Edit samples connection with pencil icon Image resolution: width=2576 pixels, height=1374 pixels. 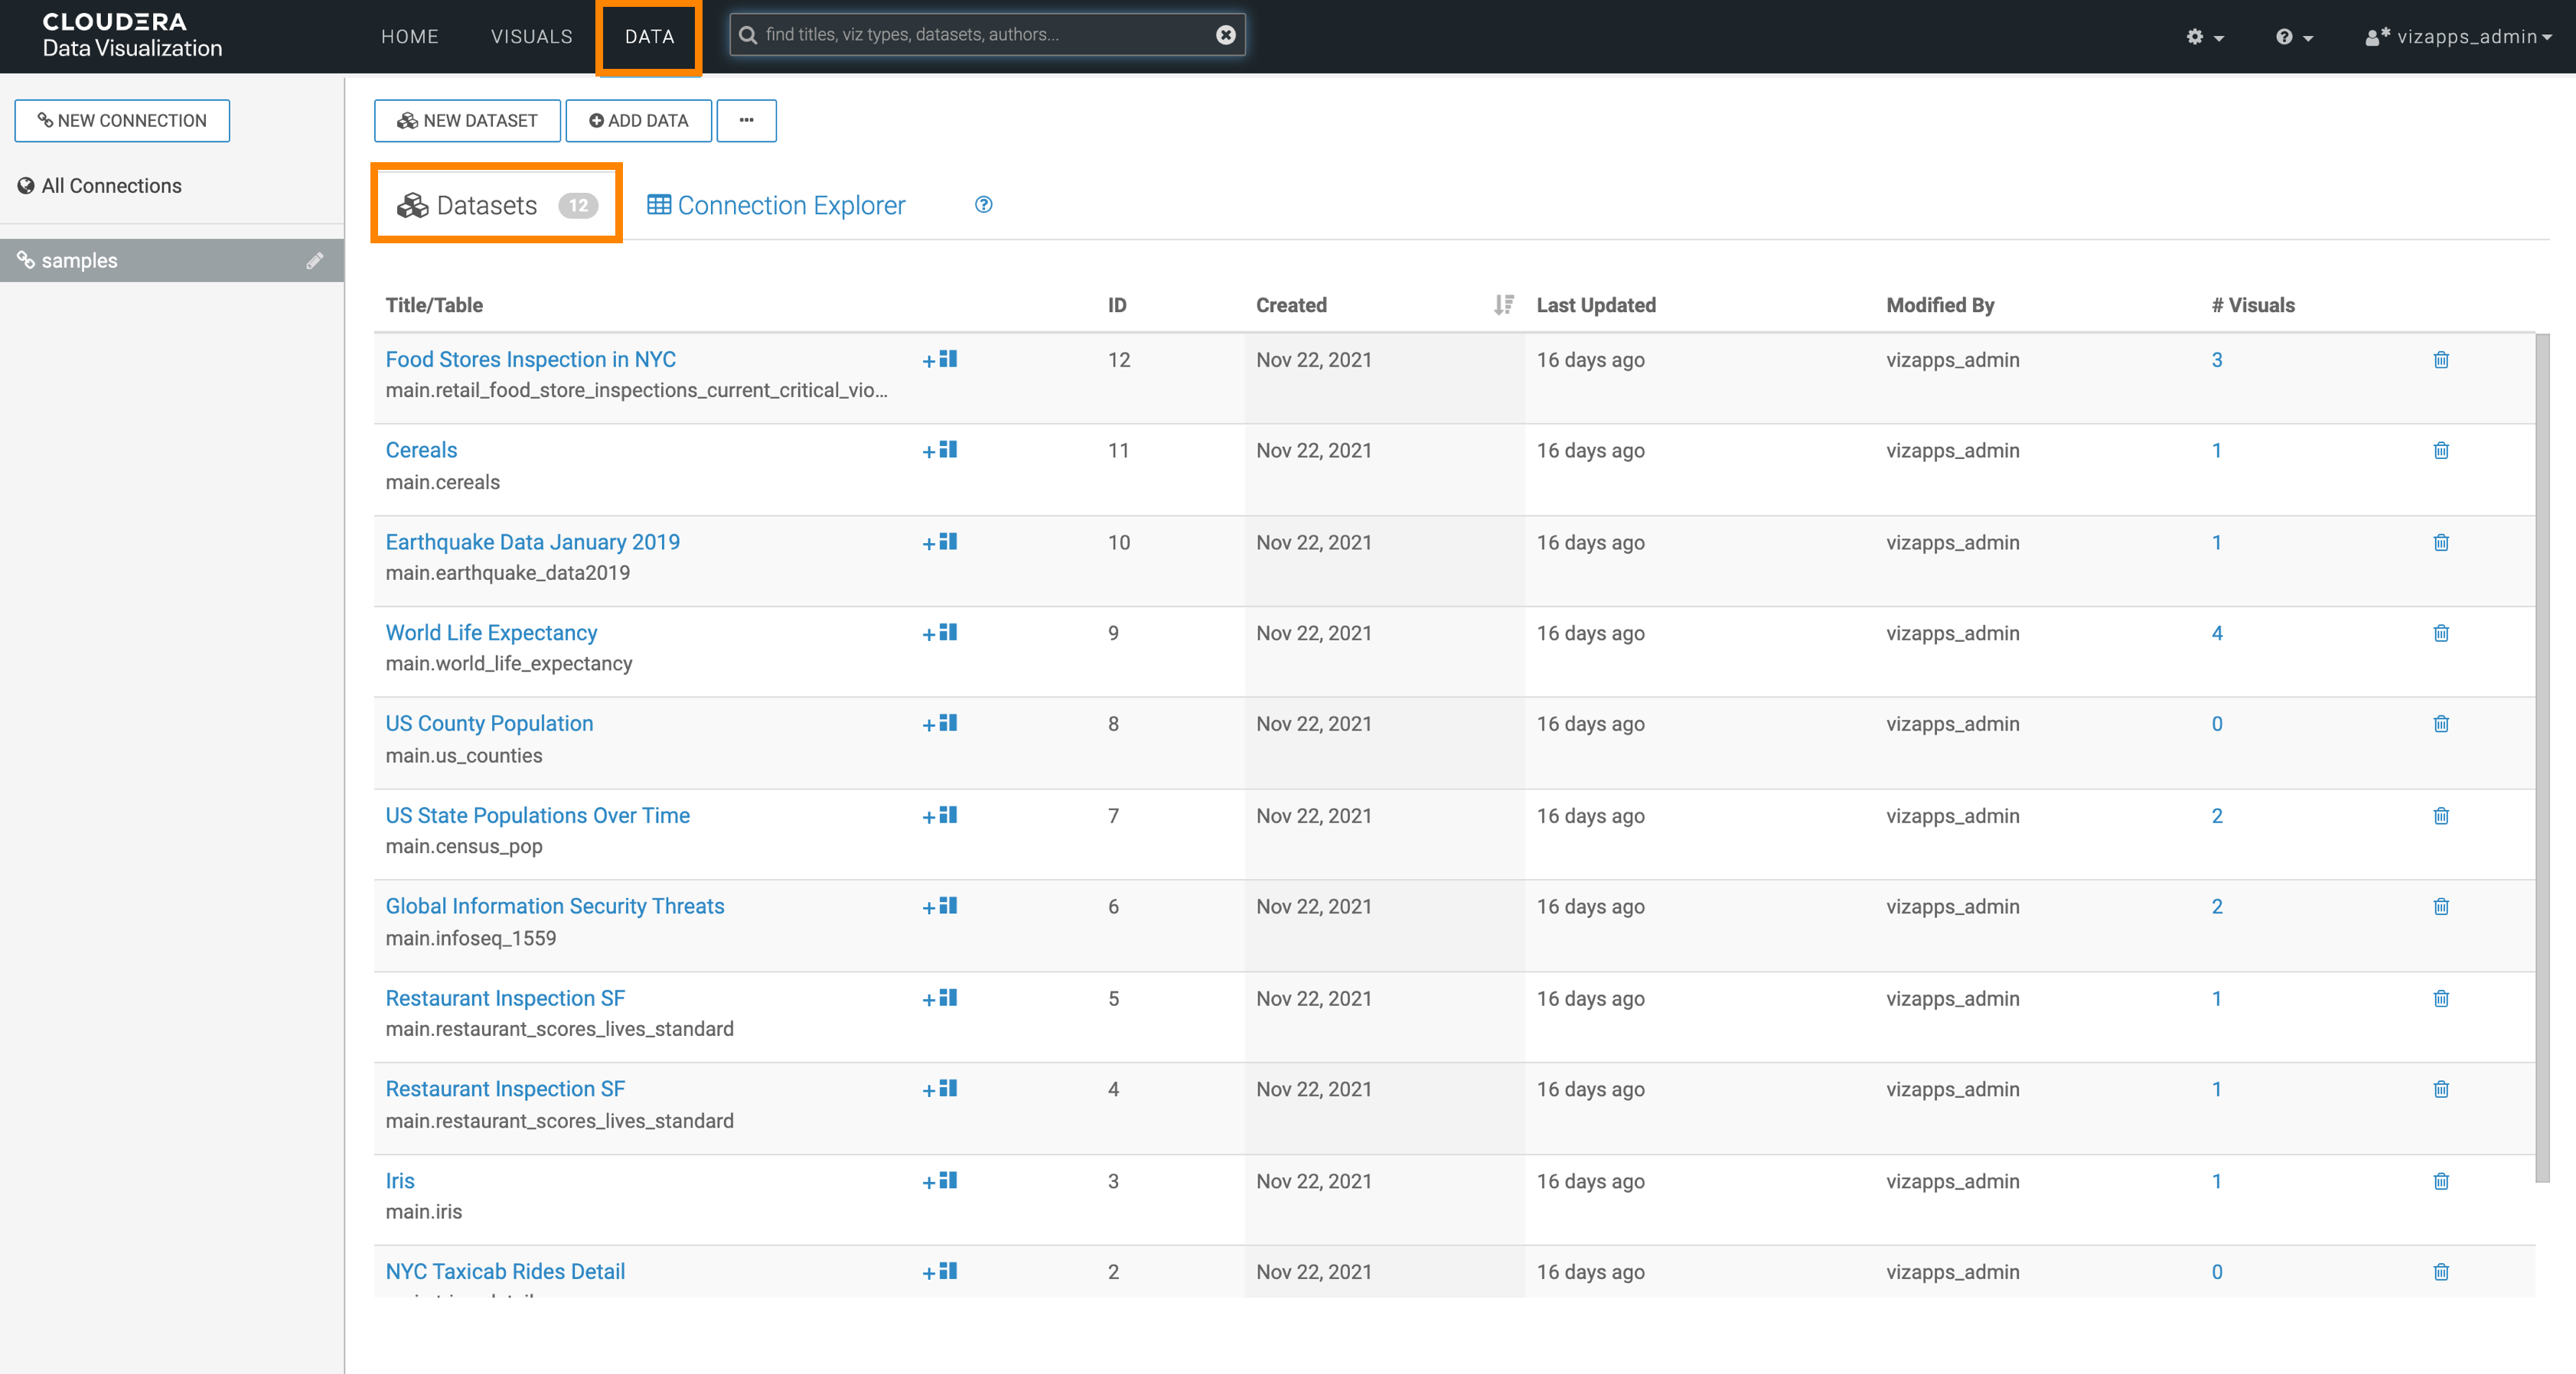[x=314, y=261]
